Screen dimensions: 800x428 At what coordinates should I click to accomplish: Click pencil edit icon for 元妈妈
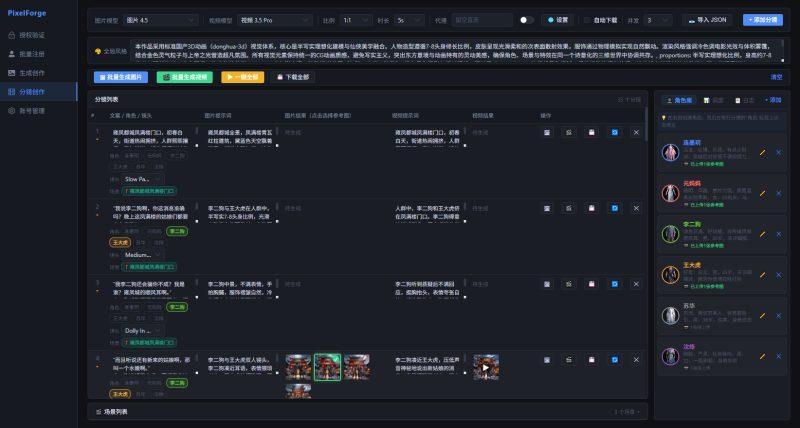[762, 193]
